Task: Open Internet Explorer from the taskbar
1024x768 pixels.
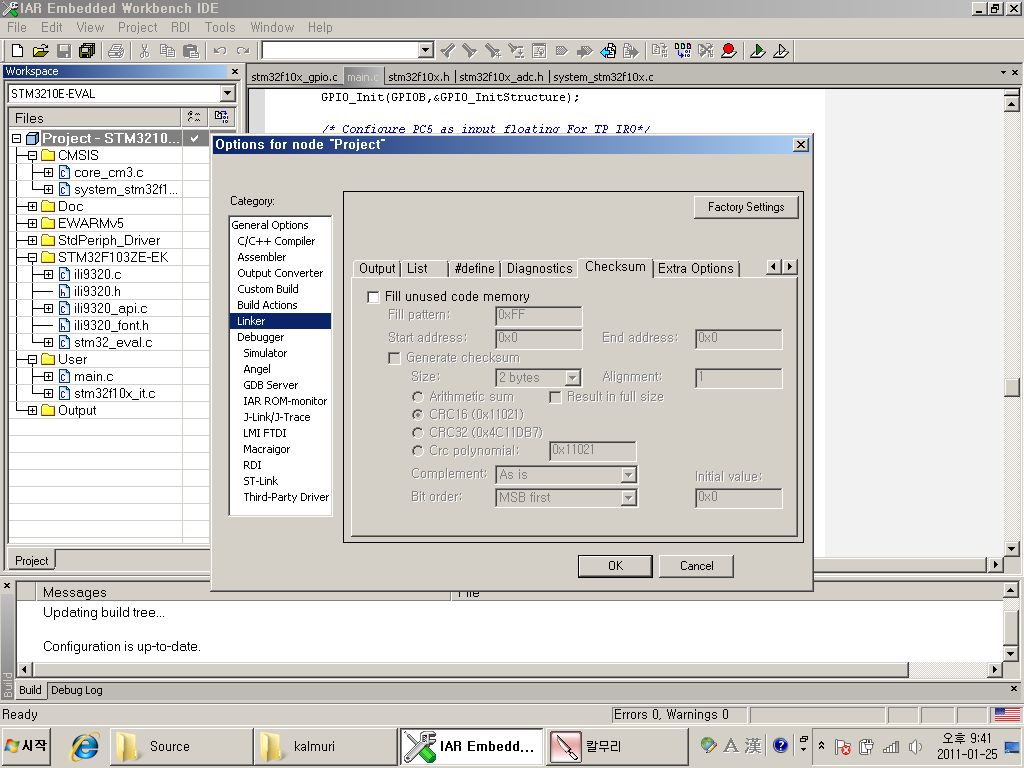Action: 86,746
